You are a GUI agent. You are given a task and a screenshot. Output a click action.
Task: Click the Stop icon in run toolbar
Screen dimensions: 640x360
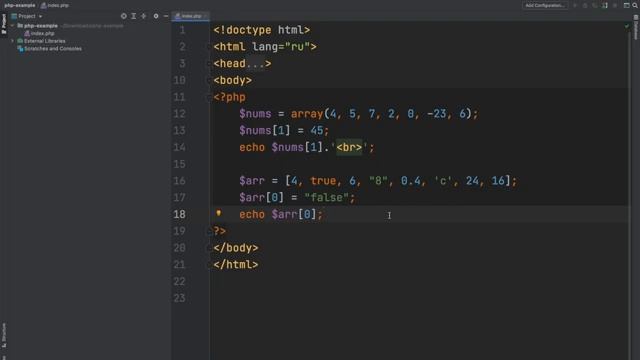(x=615, y=5)
